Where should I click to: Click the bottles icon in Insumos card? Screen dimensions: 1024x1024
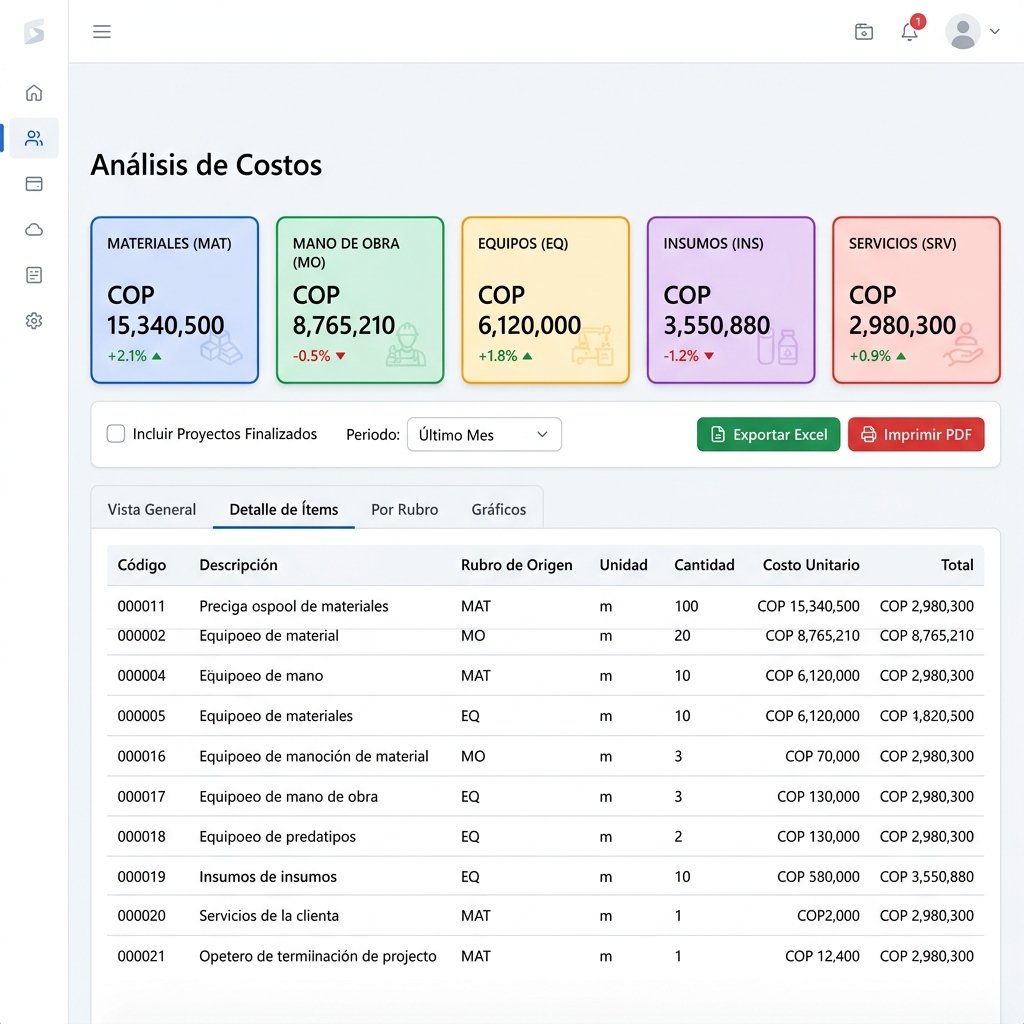point(778,346)
